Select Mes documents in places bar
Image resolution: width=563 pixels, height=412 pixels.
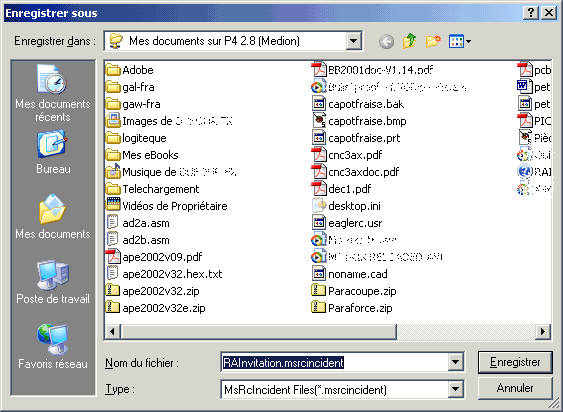(x=53, y=217)
